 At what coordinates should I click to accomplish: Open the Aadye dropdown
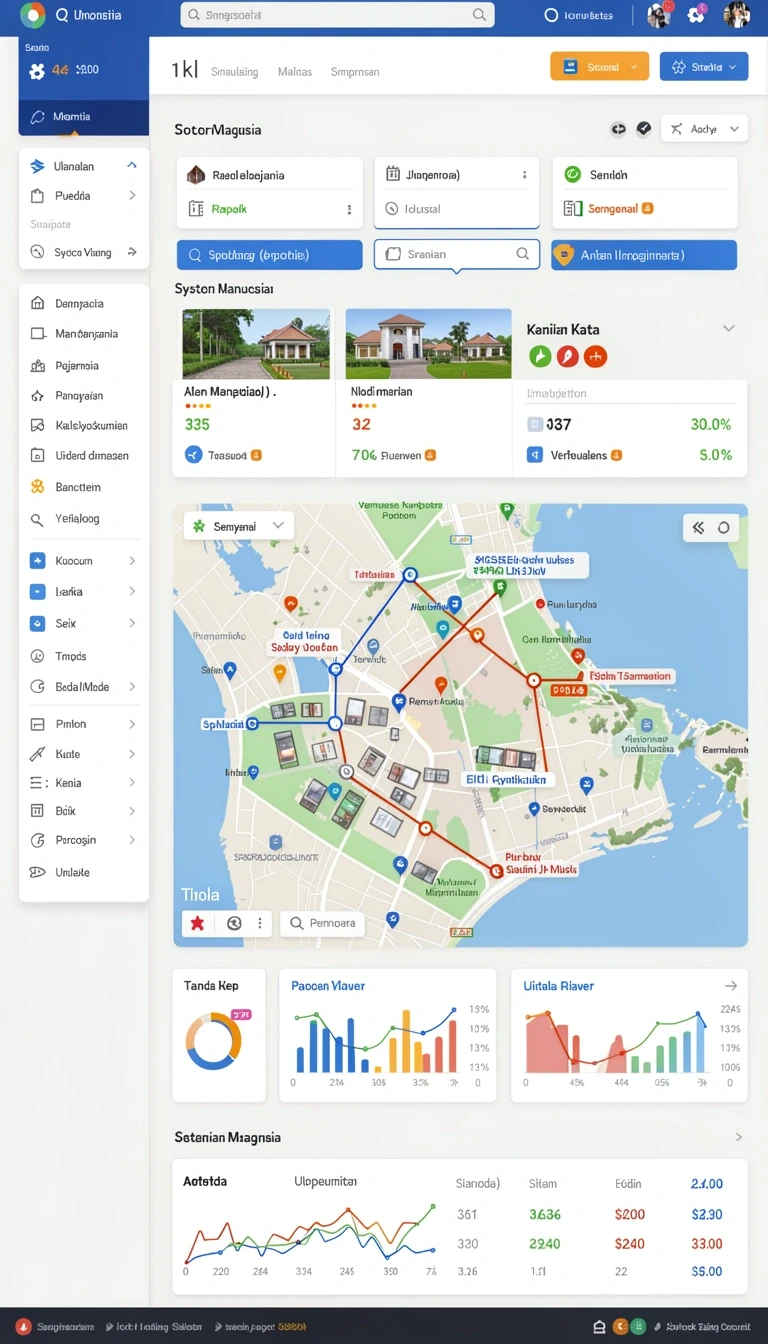pos(704,129)
